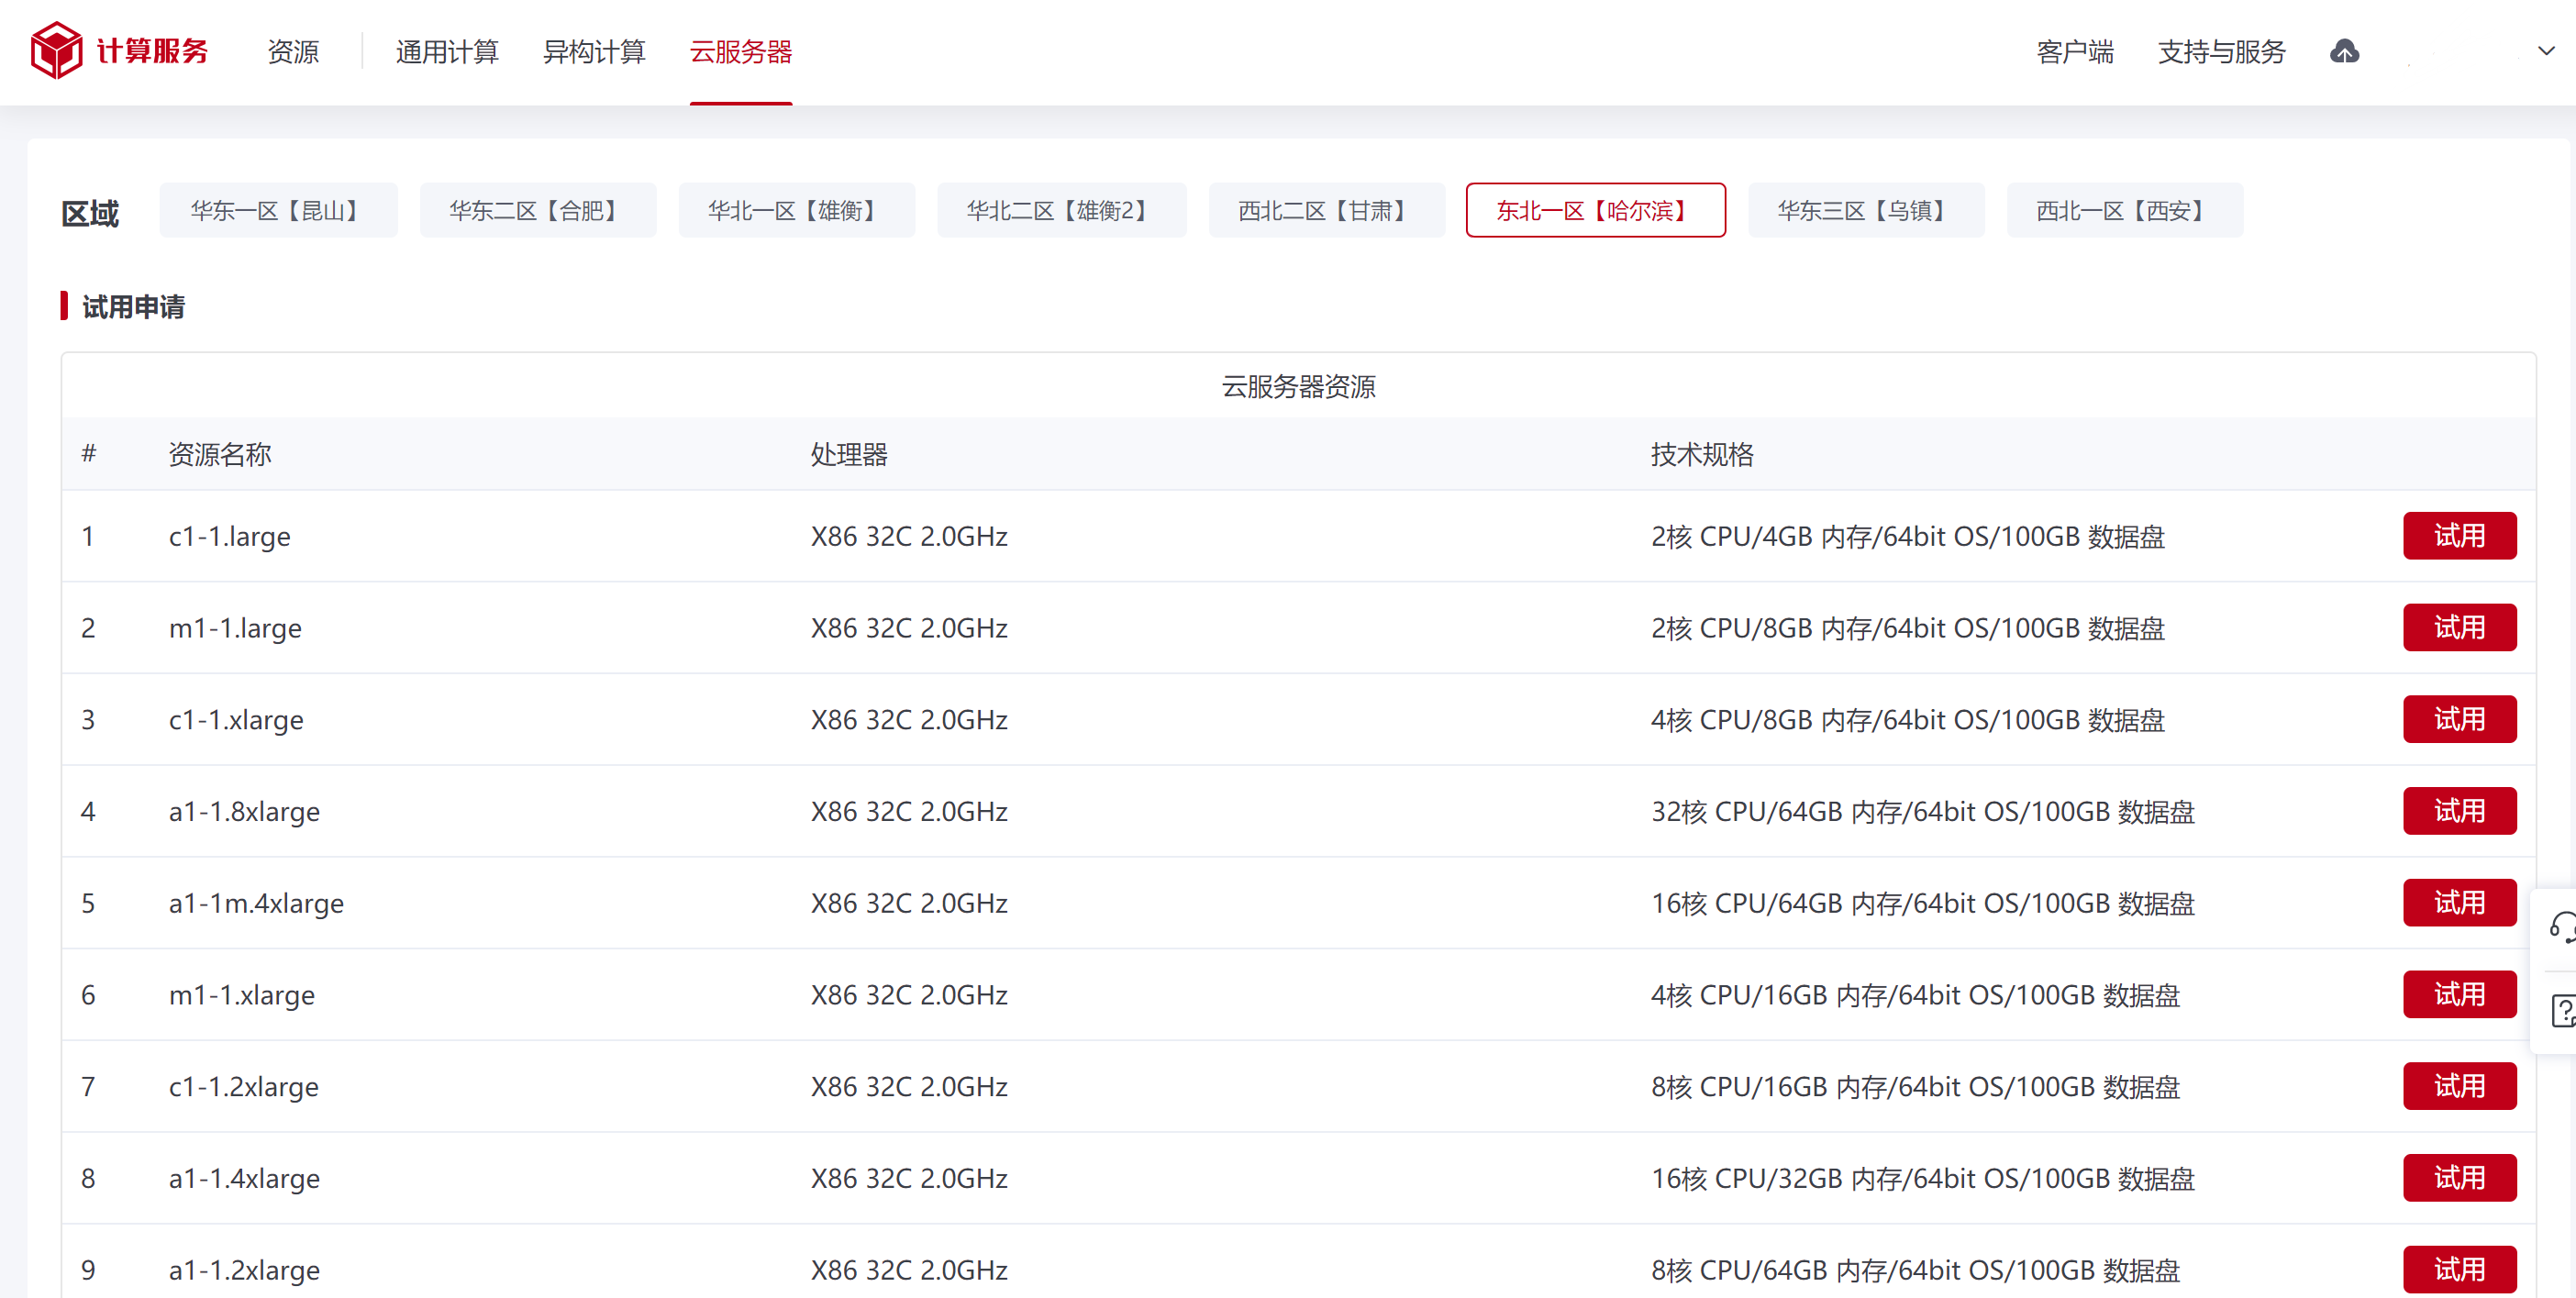Click 试用 for c1-1.2xlarge
Viewport: 2576px width, 1298px height.
pos(2460,1087)
